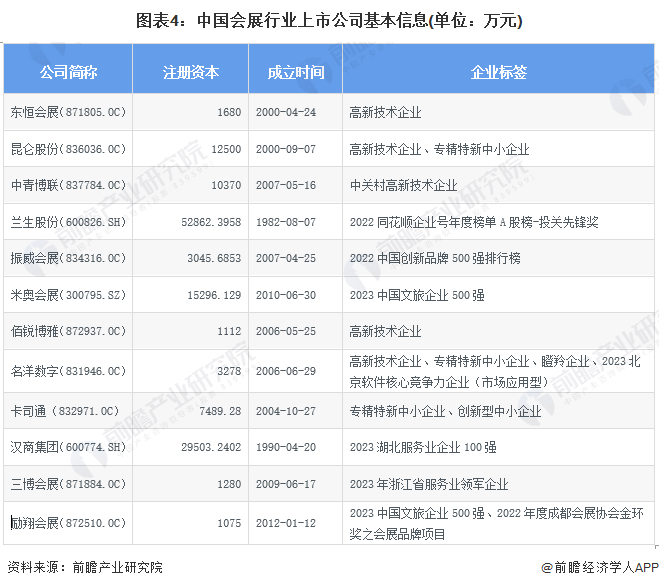Click founding date 2007-05-16
The width and height of the screenshot is (659, 588).
tap(286, 185)
